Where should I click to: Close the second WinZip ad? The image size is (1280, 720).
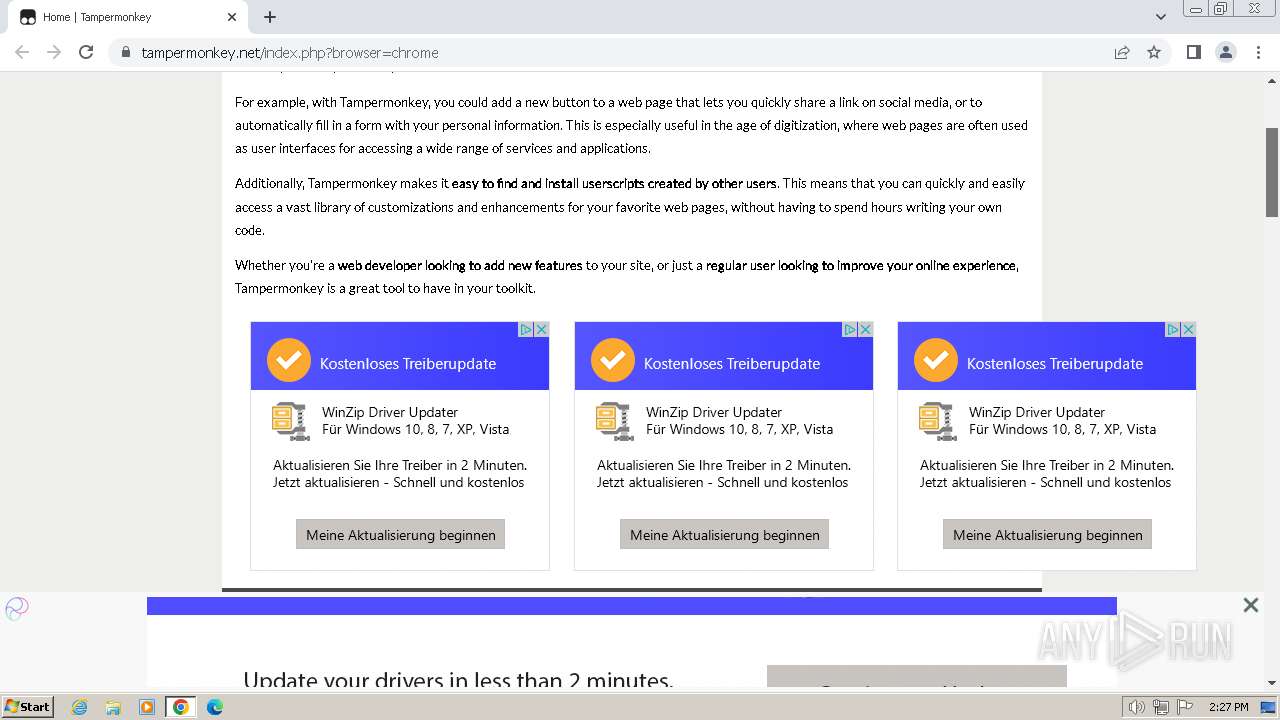(x=865, y=329)
